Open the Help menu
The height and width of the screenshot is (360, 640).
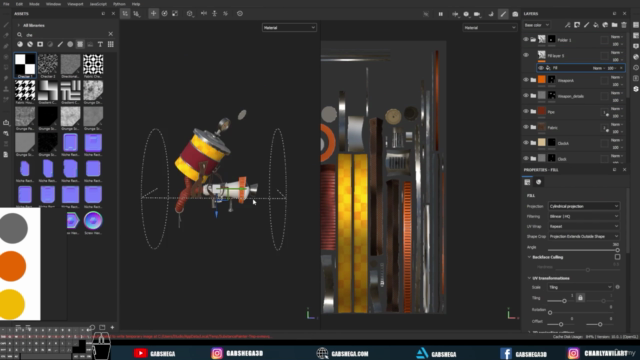(x=136, y=4)
